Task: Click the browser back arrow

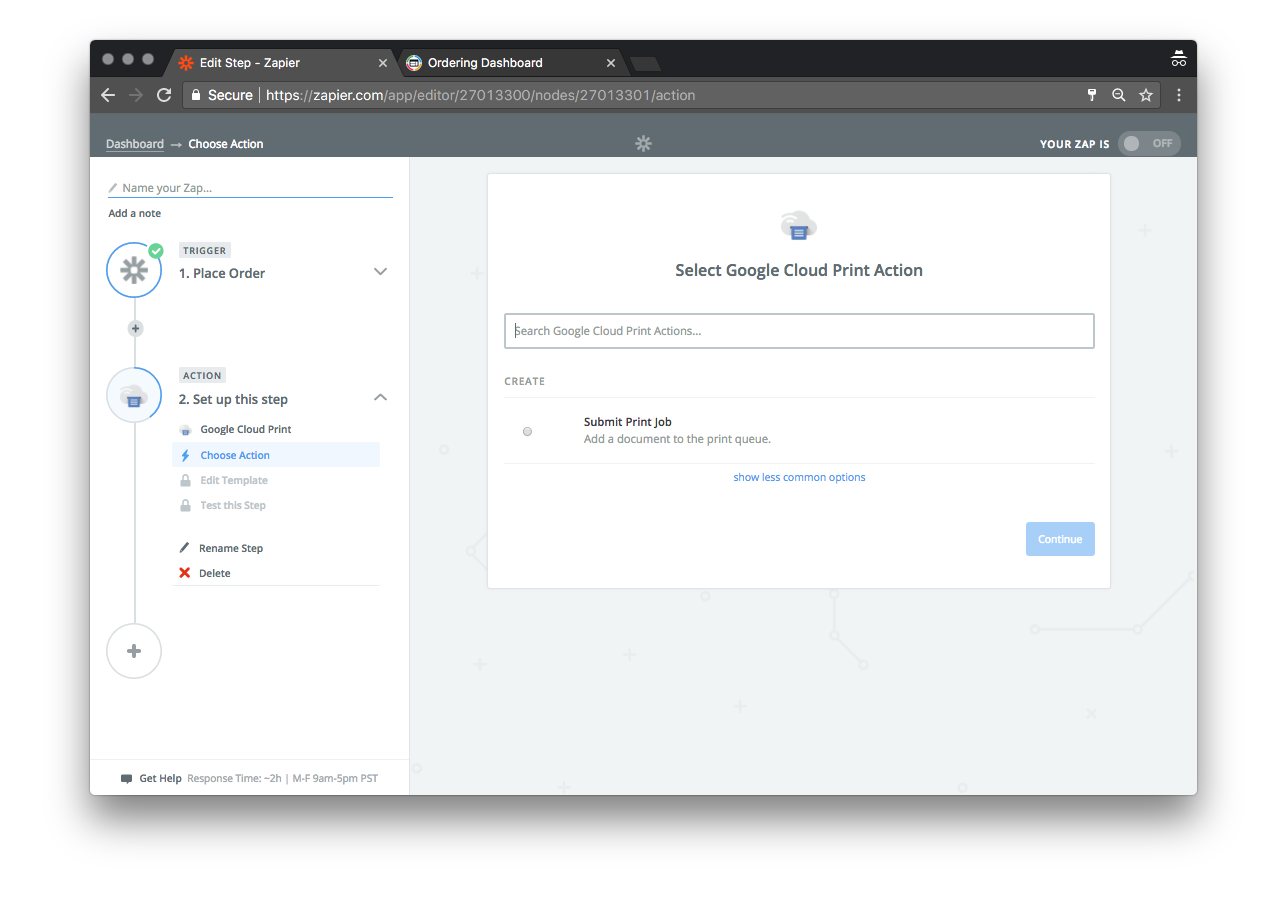Action: [108, 95]
